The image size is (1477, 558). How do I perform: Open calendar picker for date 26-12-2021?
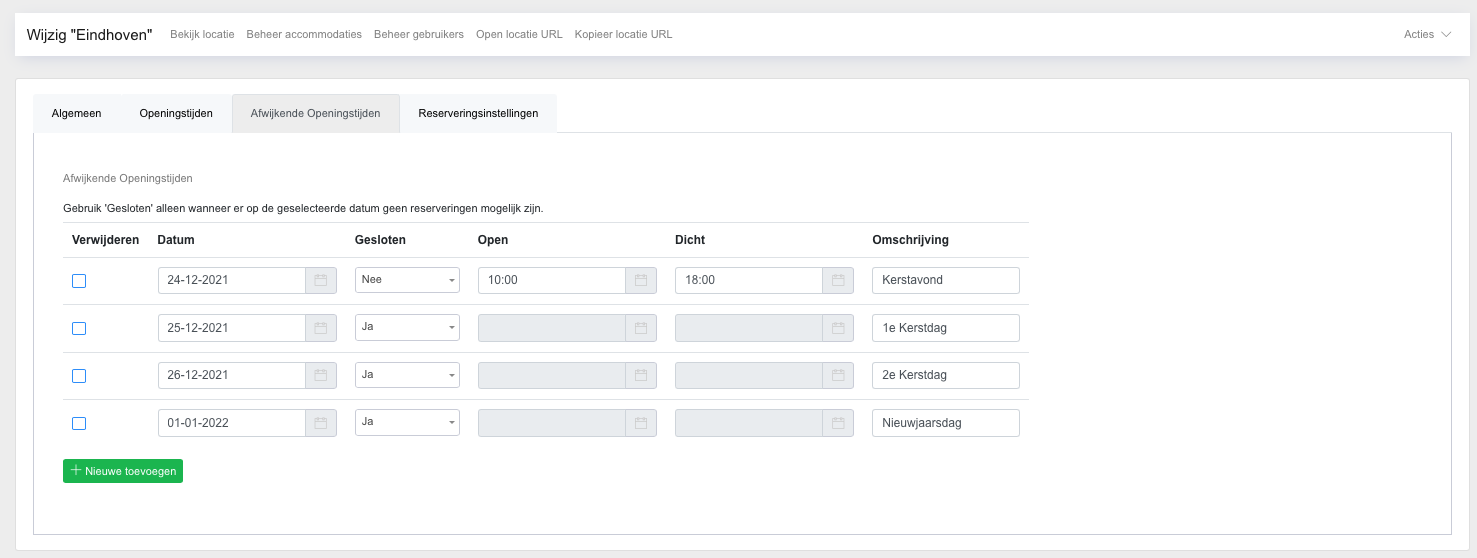point(321,376)
